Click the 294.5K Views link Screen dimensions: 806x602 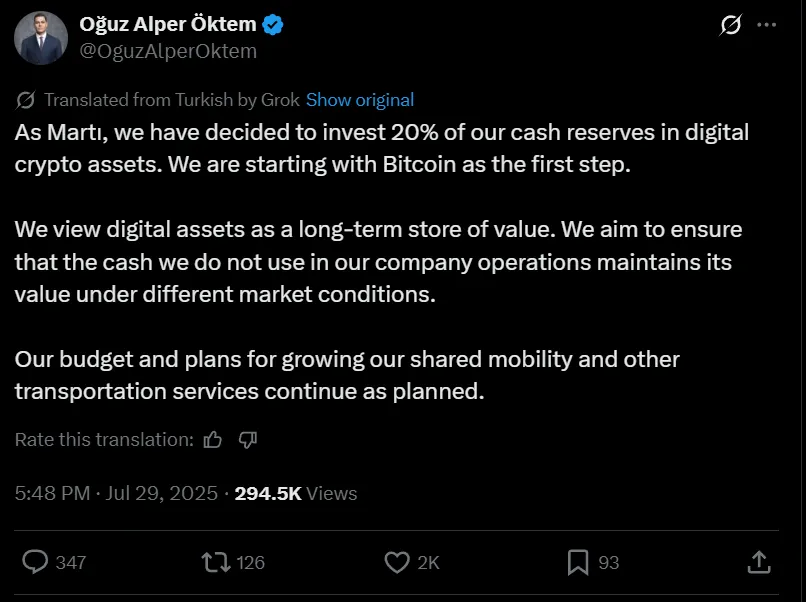point(291,493)
